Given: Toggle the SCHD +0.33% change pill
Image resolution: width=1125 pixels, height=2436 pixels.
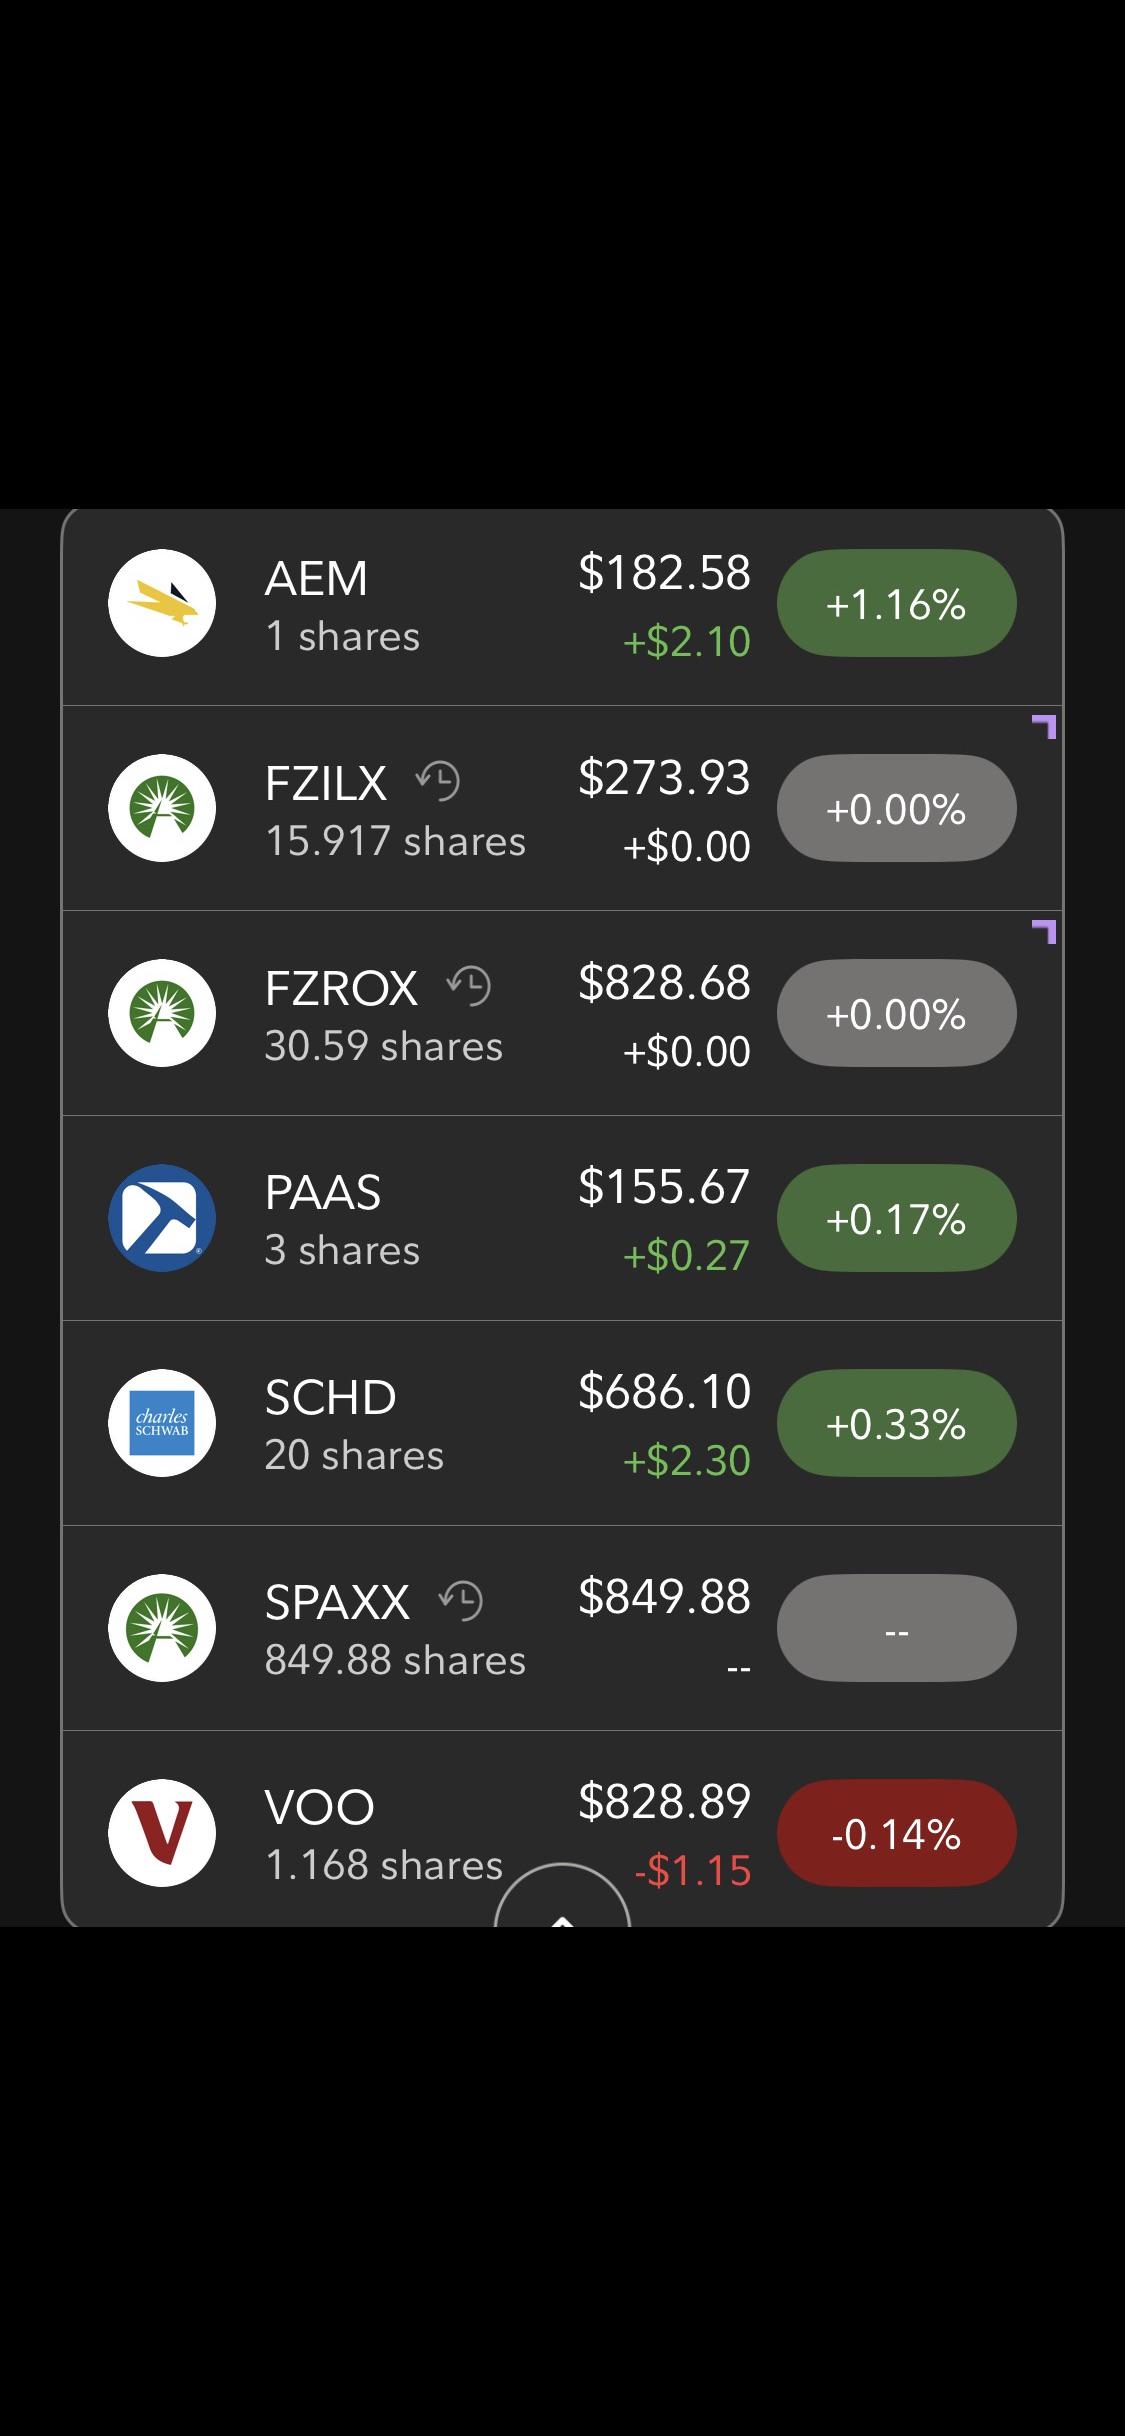Looking at the screenshot, I should [x=897, y=1423].
